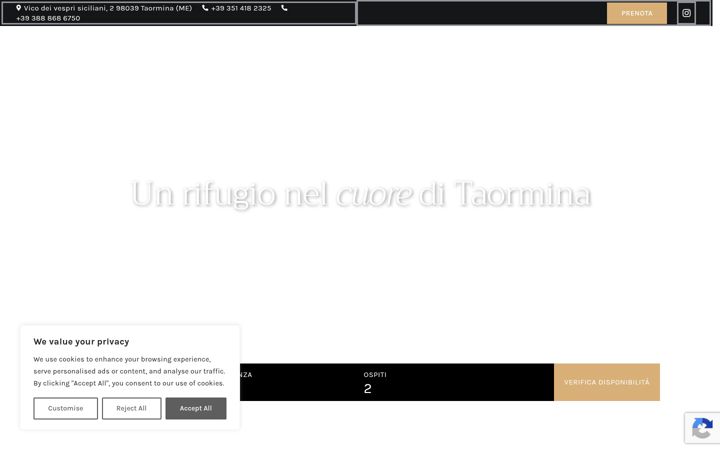Click the PRENOTA button
The width and height of the screenshot is (720, 450).
tap(636, 13)
